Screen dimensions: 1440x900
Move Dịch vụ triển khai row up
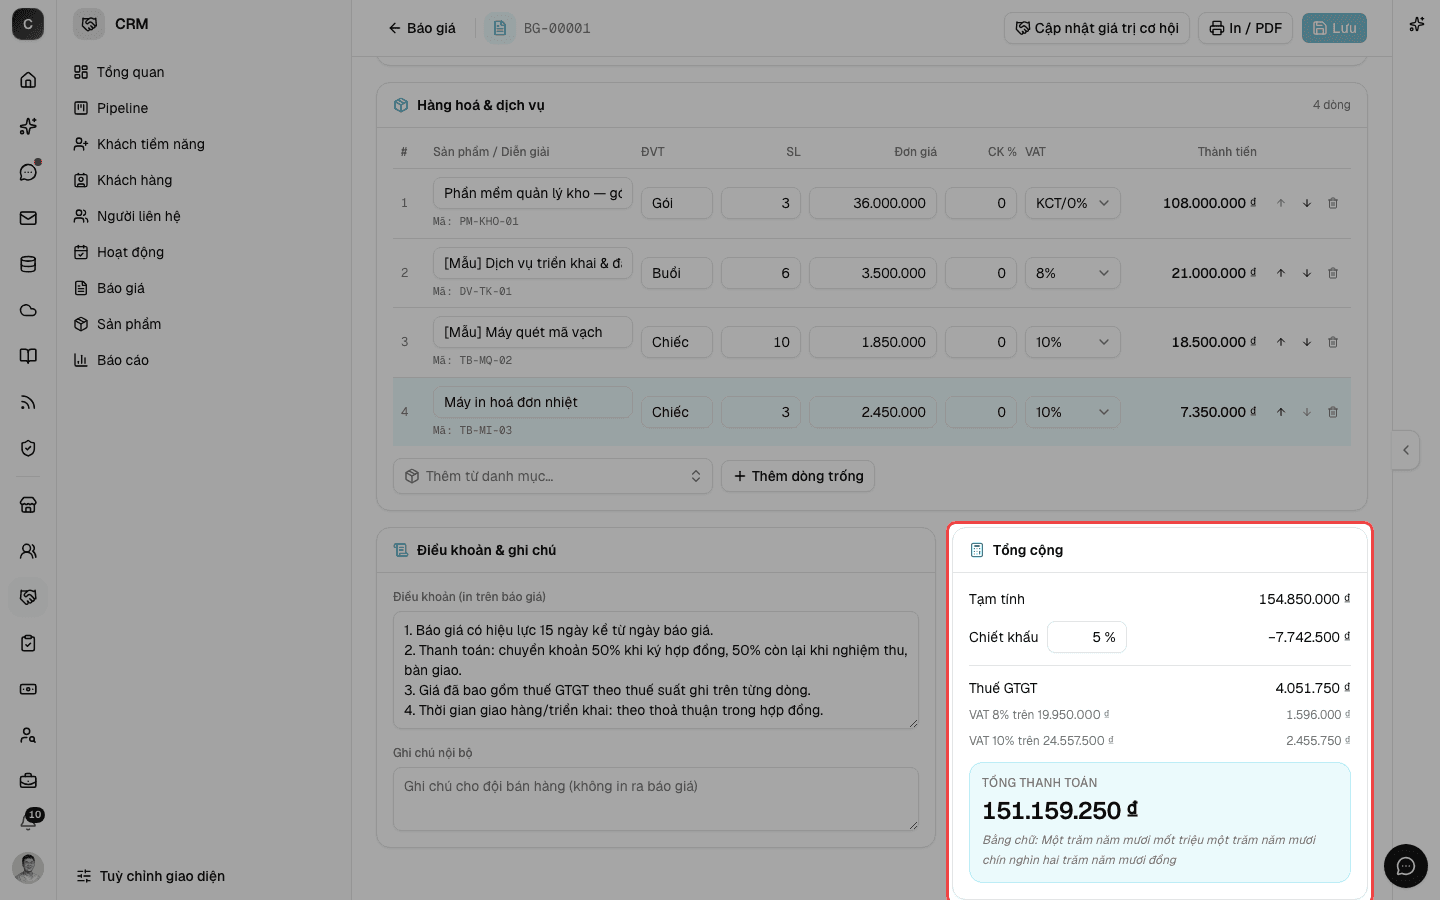tap(1281, 273)
